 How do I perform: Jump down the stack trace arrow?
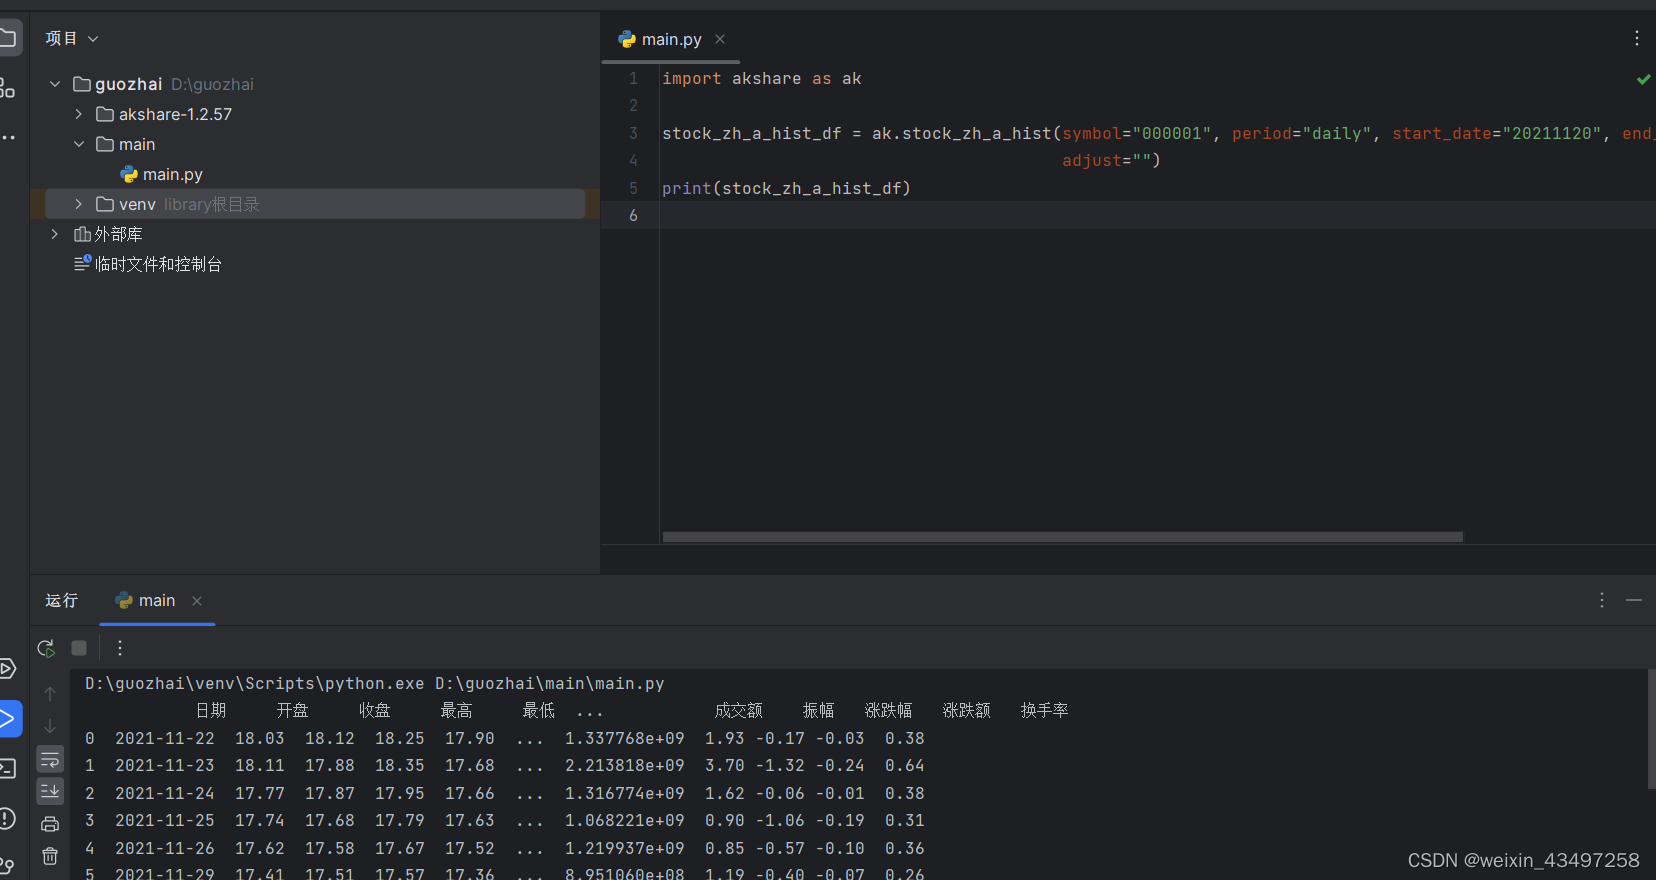tap(50, 726)
